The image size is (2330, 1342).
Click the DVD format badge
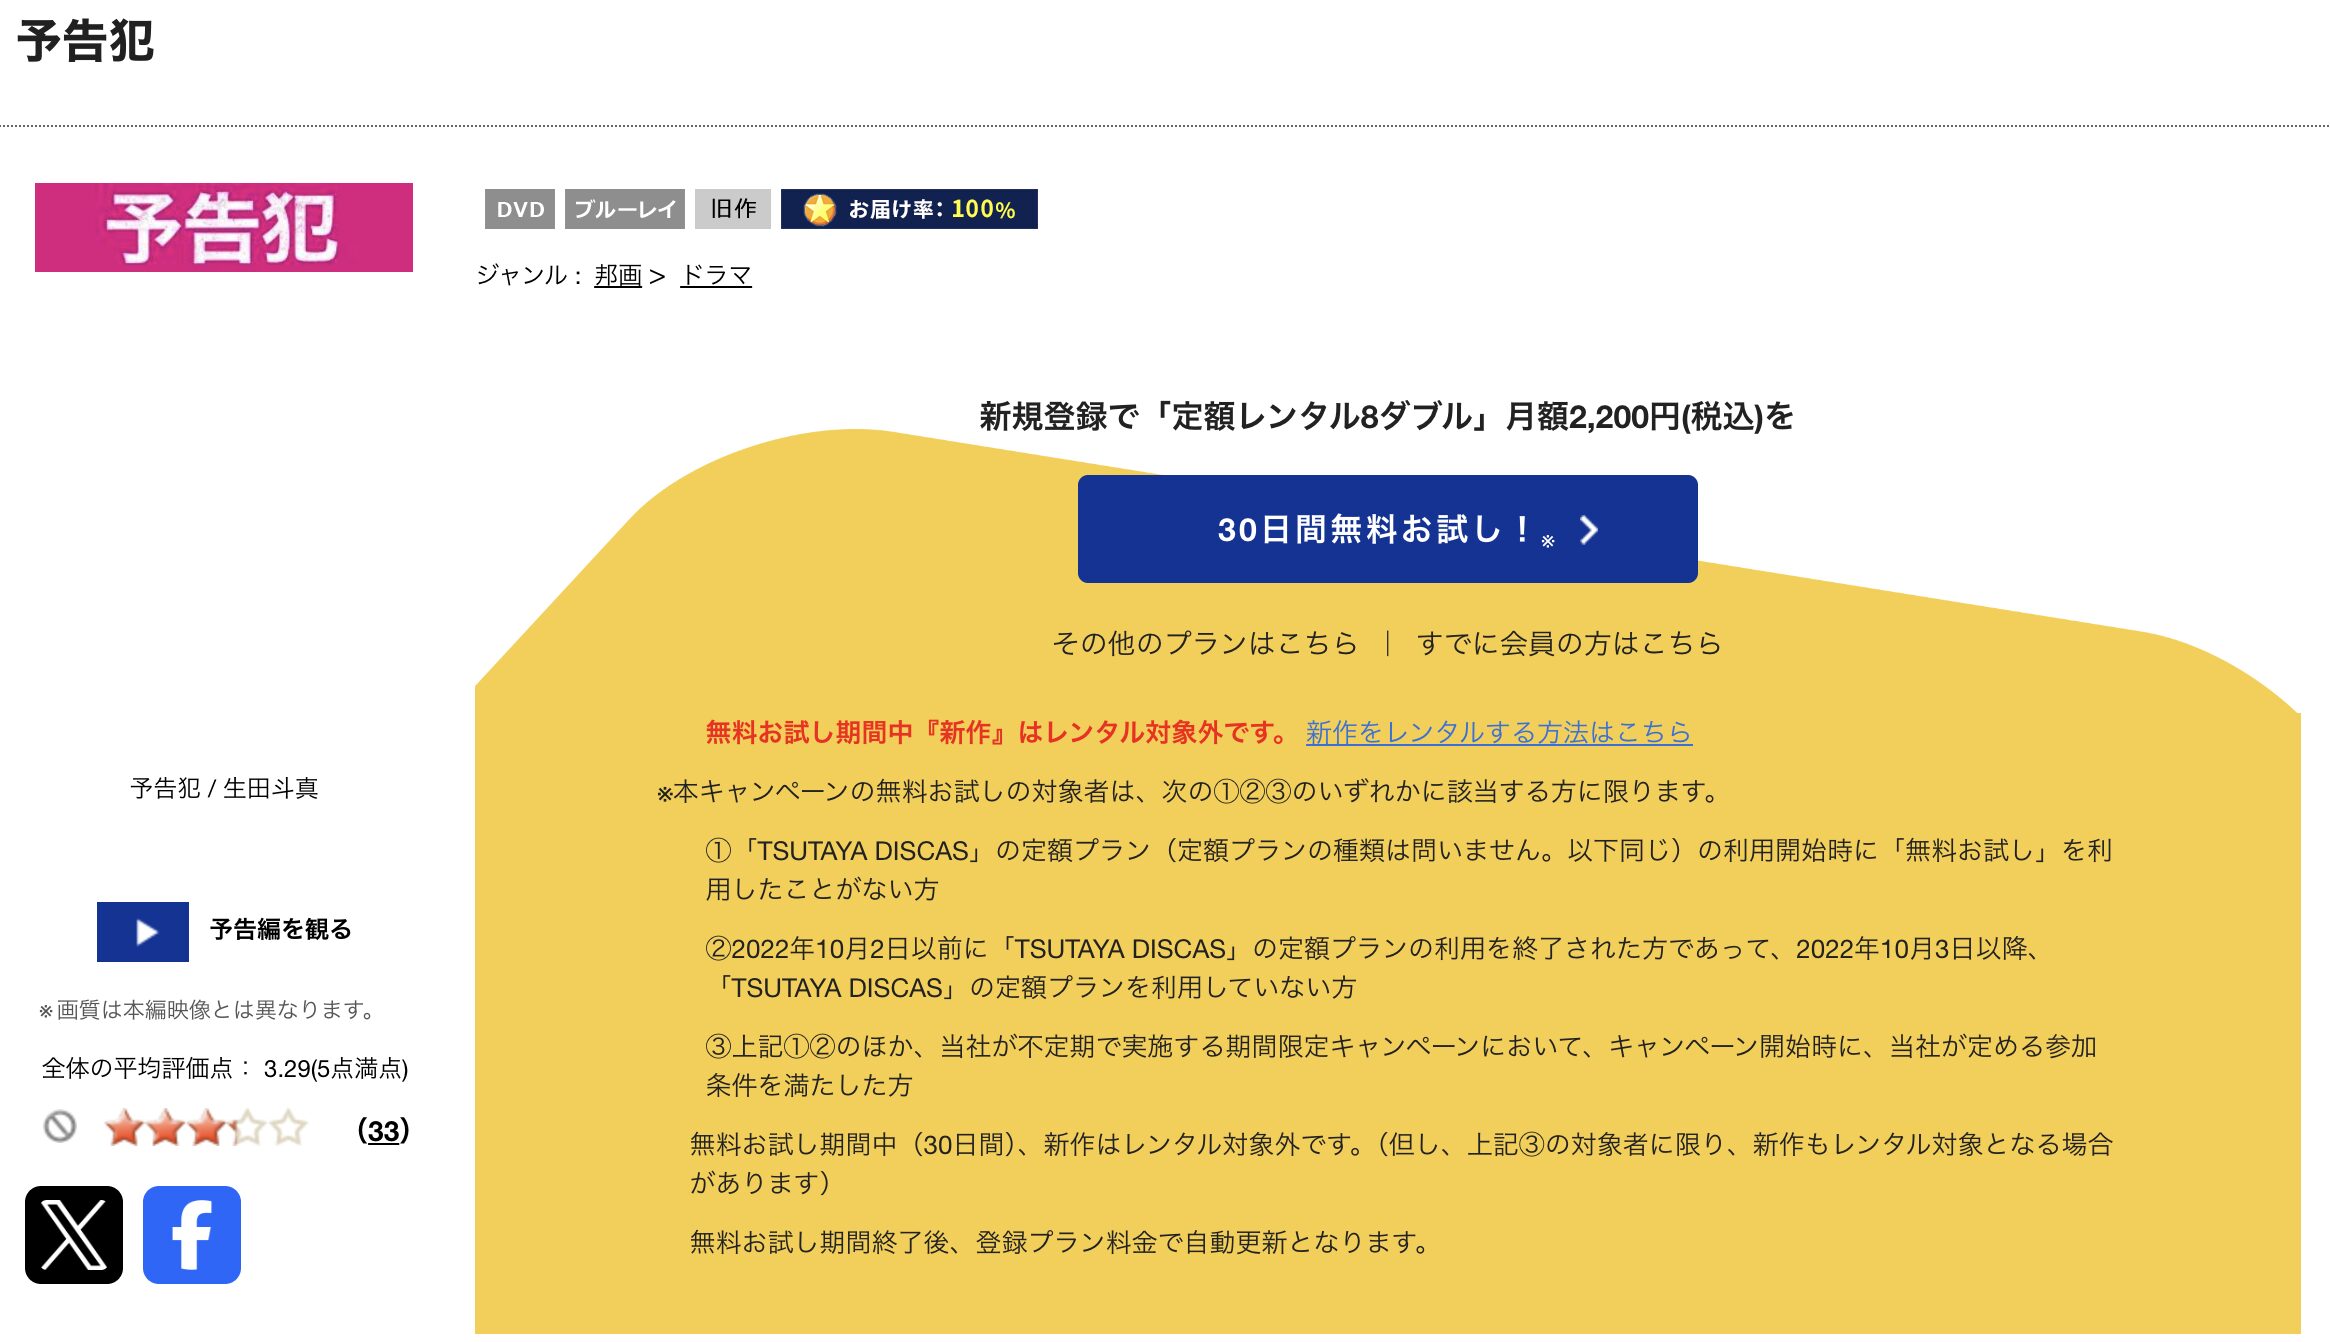coord(520,209)
